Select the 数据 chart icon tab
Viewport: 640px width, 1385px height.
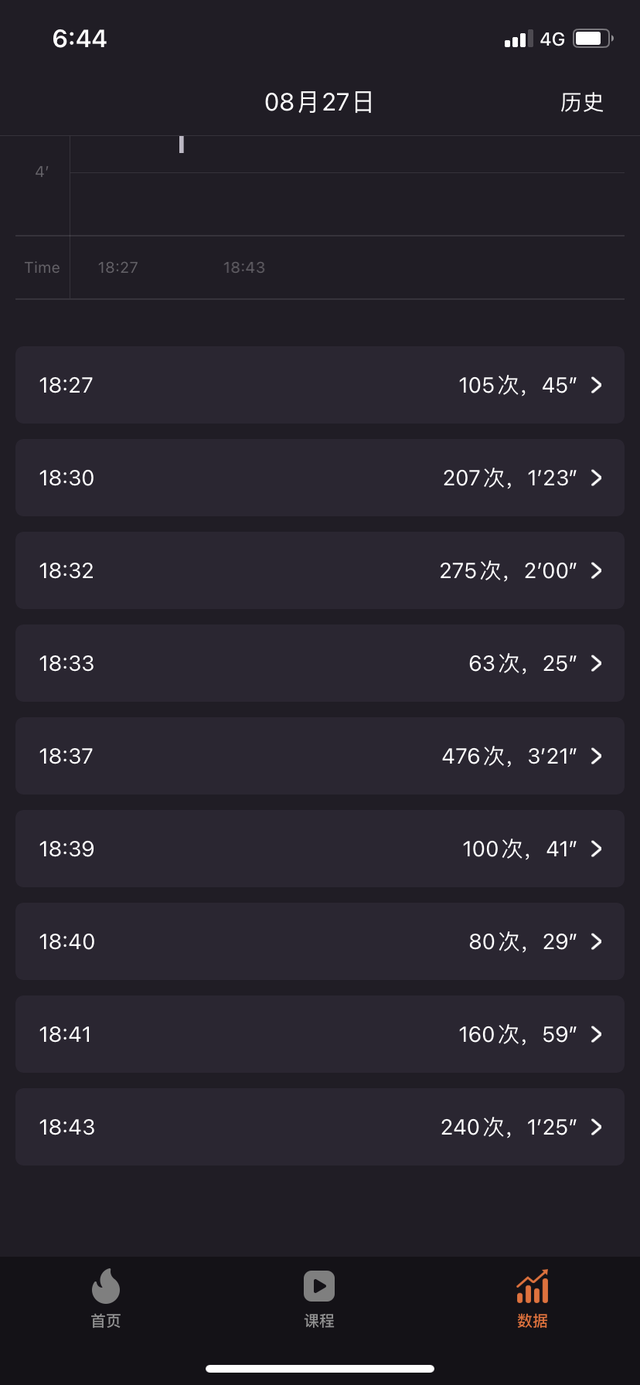(x=532, y=1287)
